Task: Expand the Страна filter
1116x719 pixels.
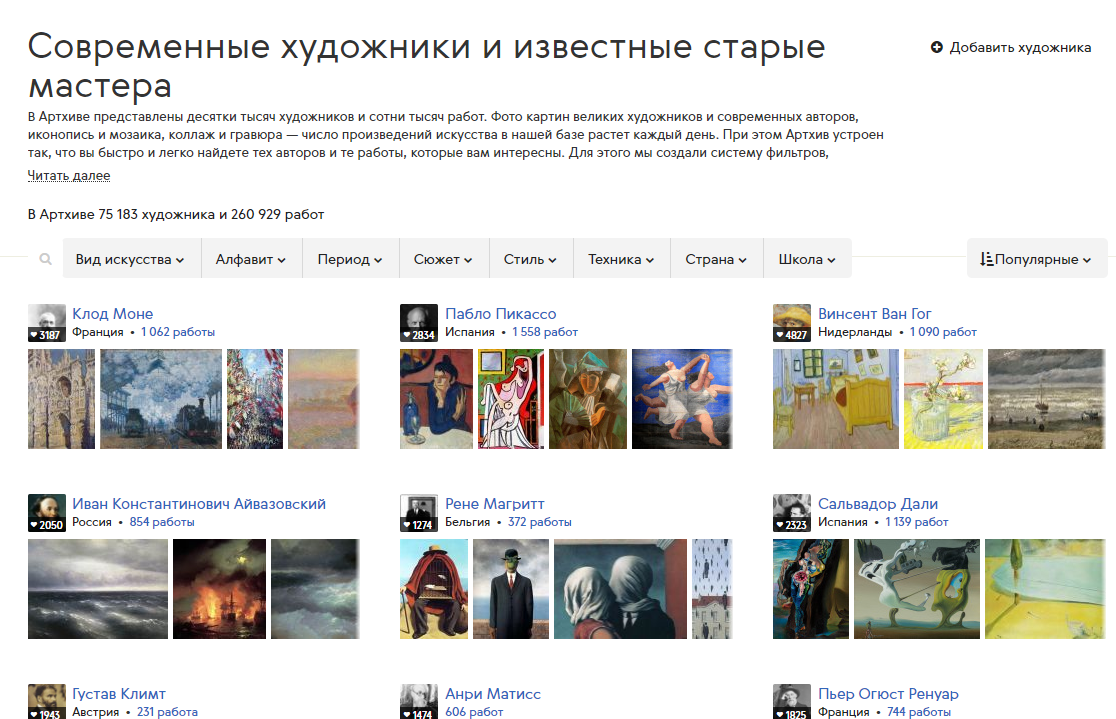Action: [716, 259]
